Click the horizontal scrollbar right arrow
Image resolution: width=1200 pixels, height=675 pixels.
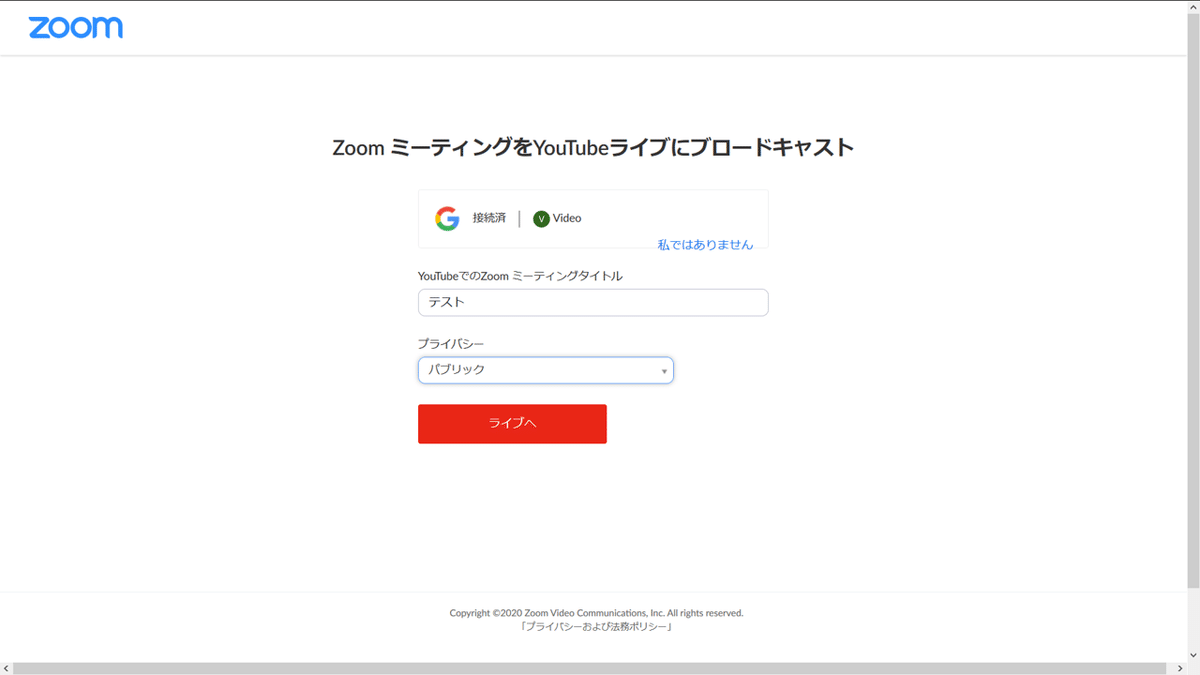click(x=1181, y=668)
